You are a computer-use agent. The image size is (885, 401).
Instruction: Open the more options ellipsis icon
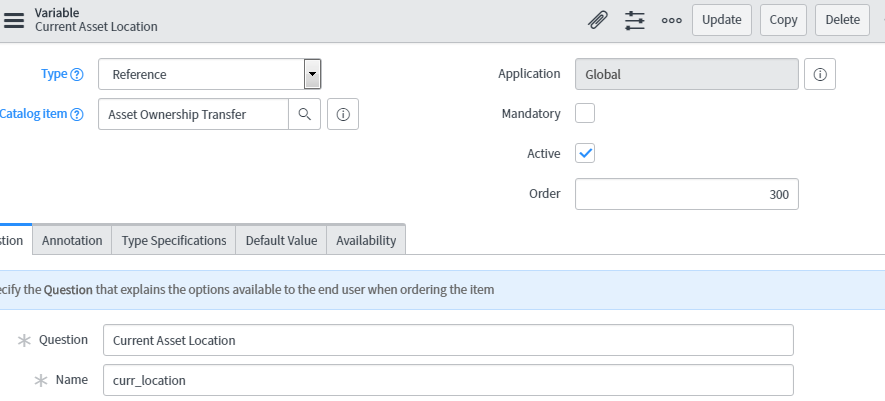coord(671,20)
